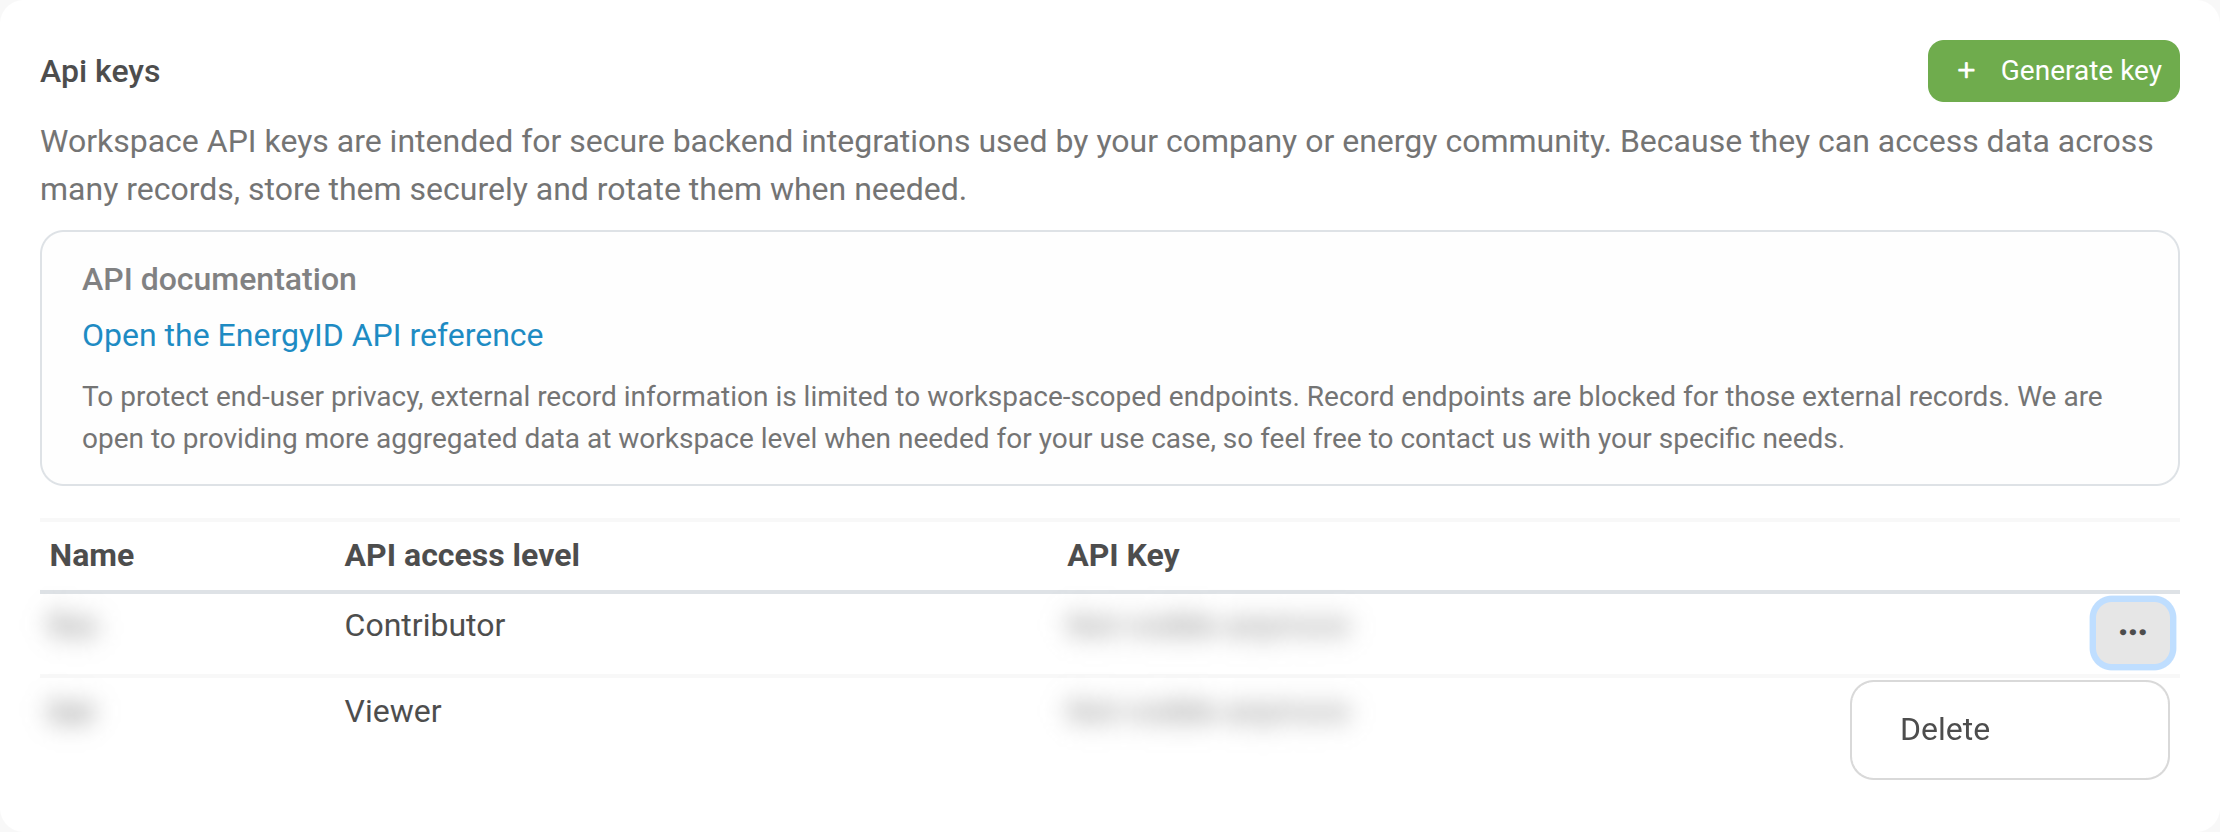2220x832 pixels.
Task: Click the blurred API key in Viewer row
Action: (x=1208, y=712)
